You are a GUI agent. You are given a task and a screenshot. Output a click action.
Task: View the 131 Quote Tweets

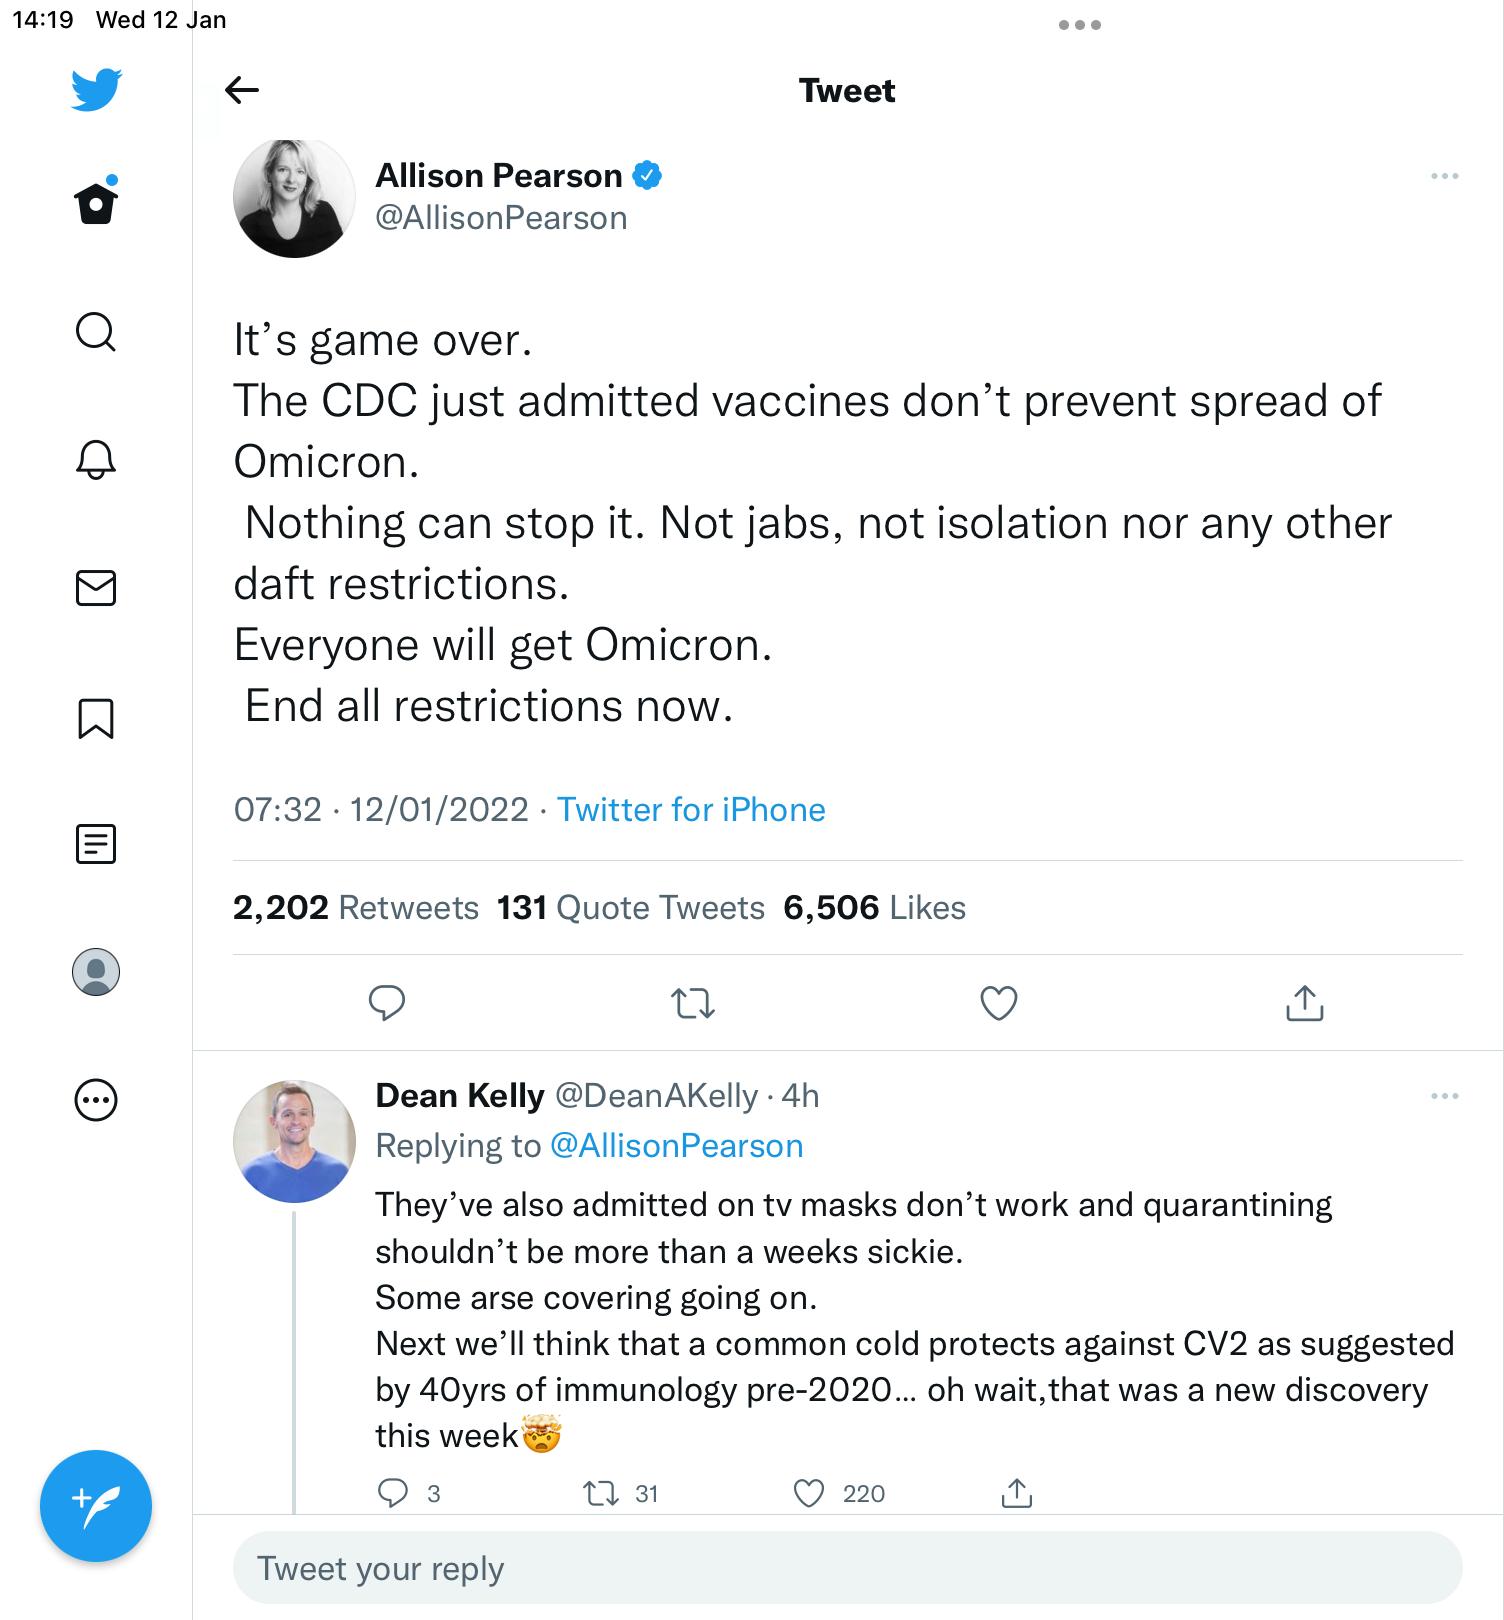click(x=630, y=907)
